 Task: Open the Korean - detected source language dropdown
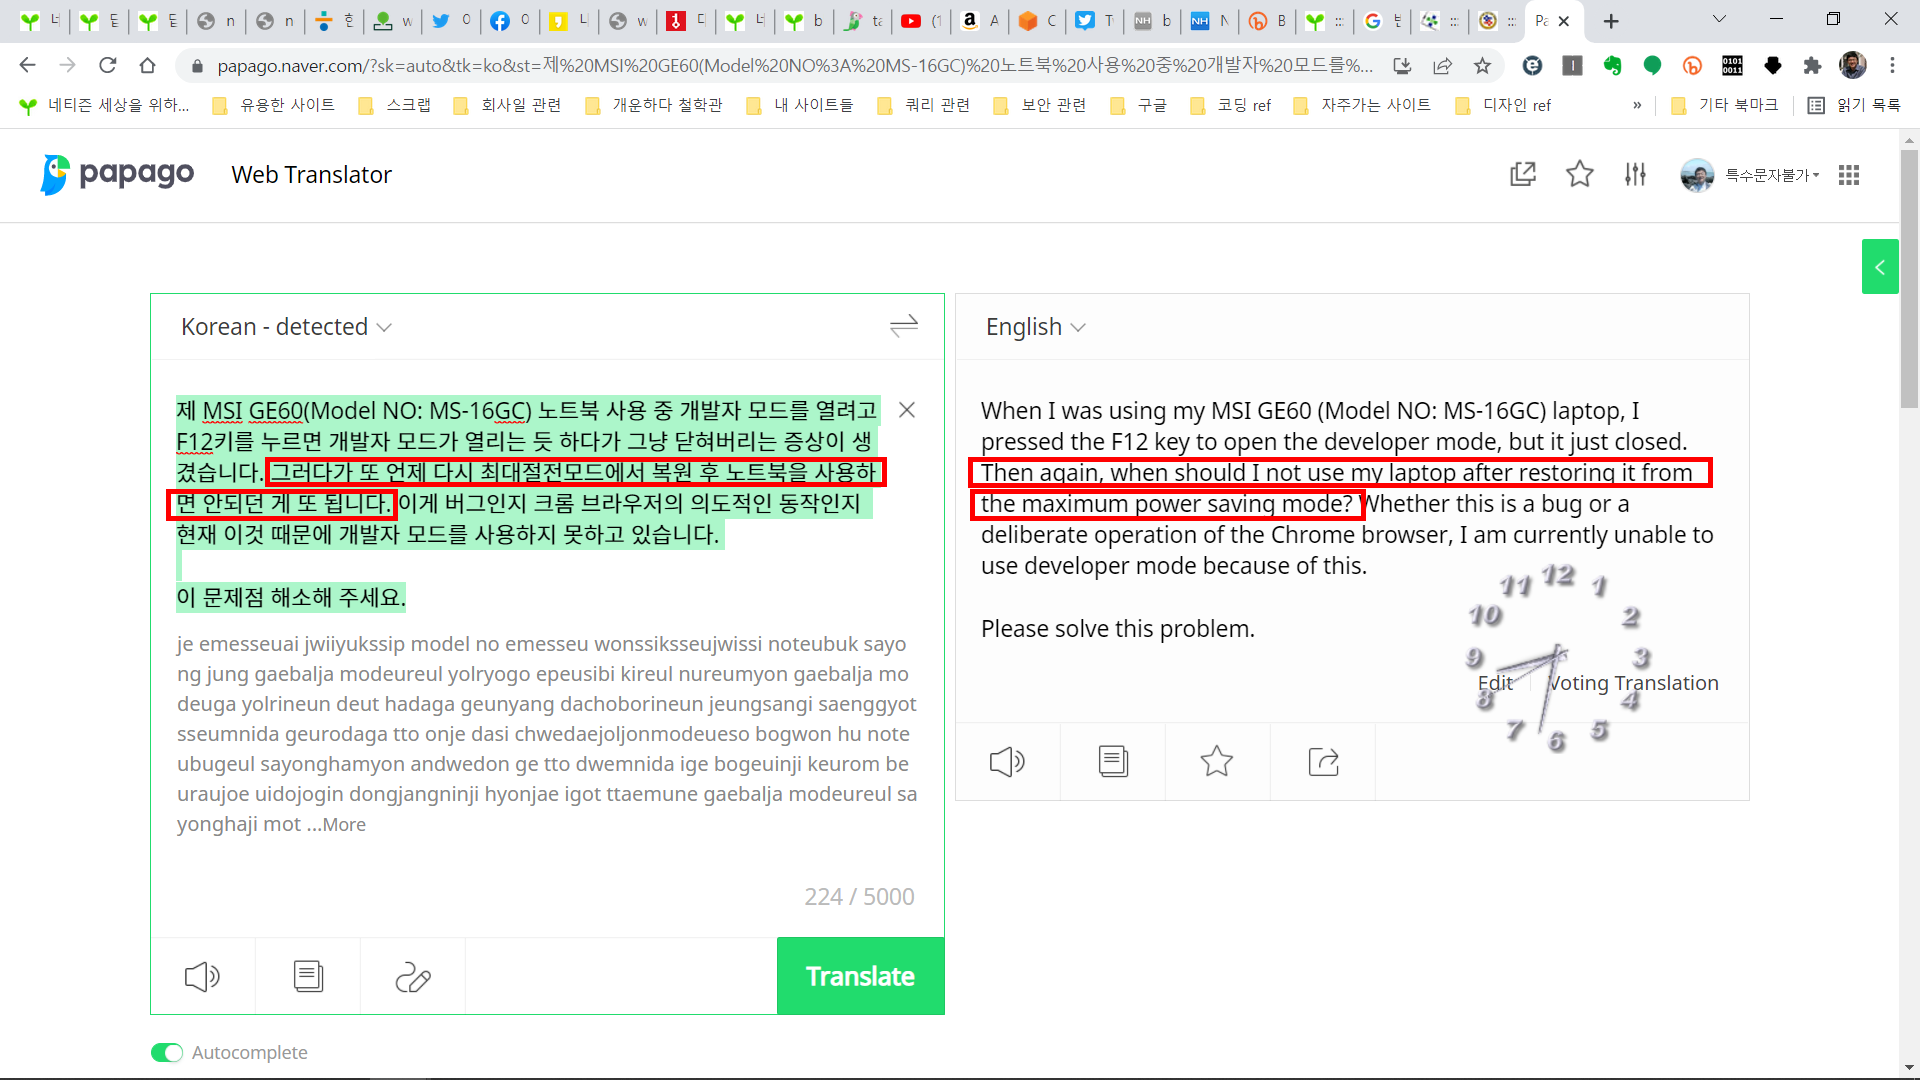click(286, 327)
